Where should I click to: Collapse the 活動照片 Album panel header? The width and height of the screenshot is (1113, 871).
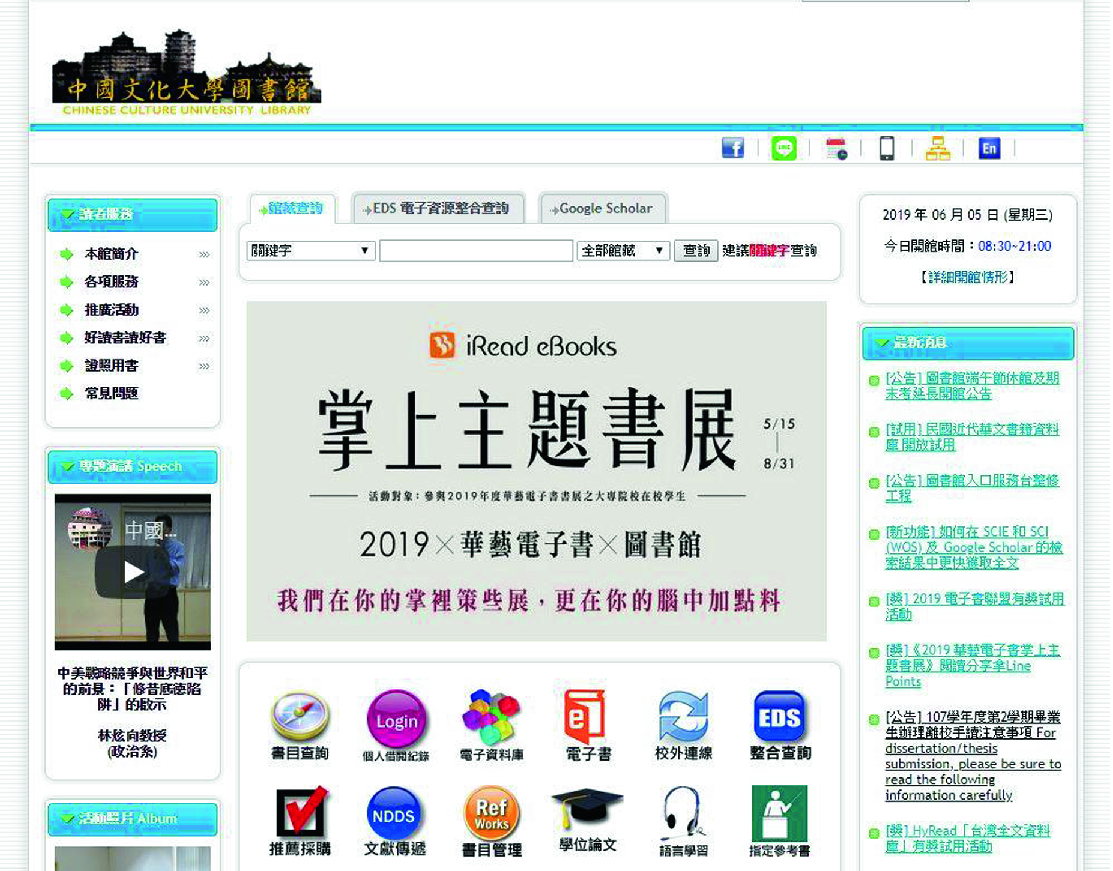point(133,818)
